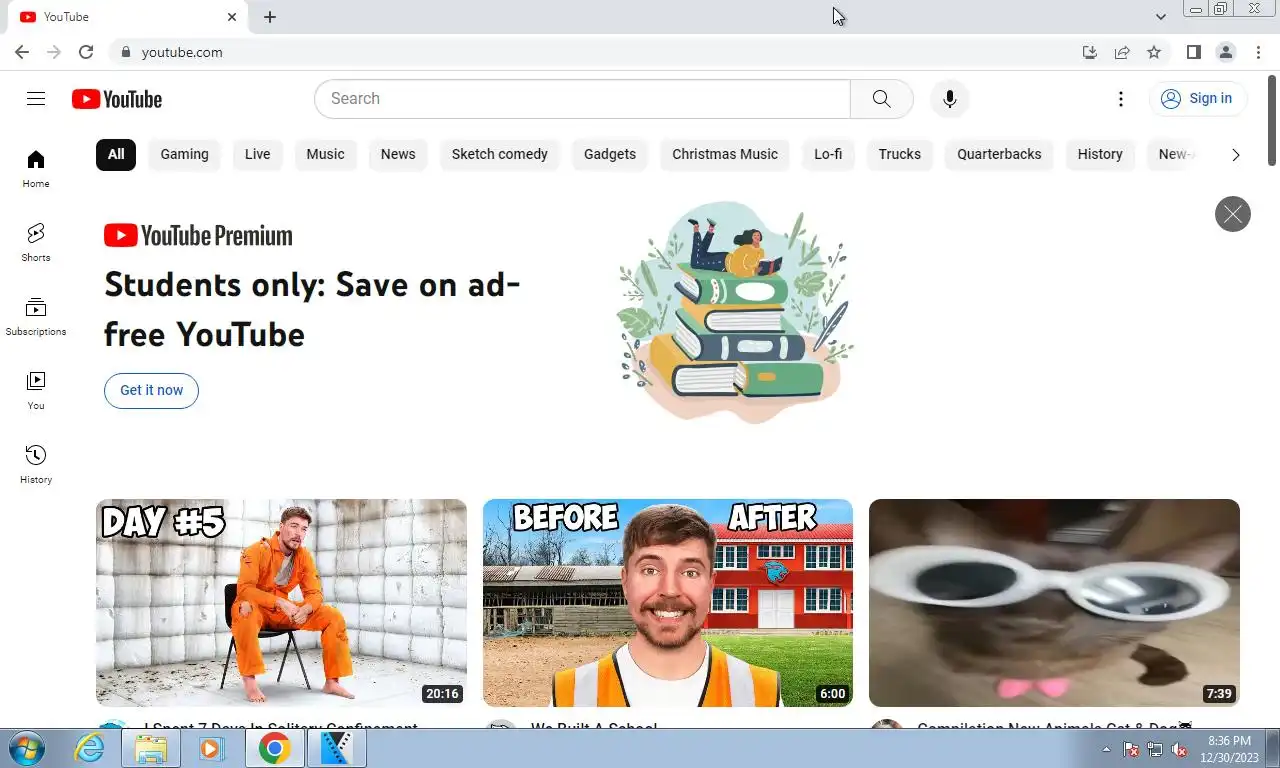Click the YouTube Premium logo in the banner

pyautogui.click(x=198, y=236)
